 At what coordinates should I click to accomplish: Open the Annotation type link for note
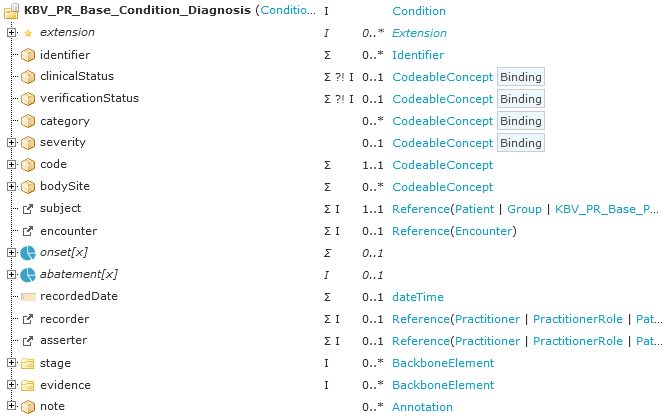point(422,407)
